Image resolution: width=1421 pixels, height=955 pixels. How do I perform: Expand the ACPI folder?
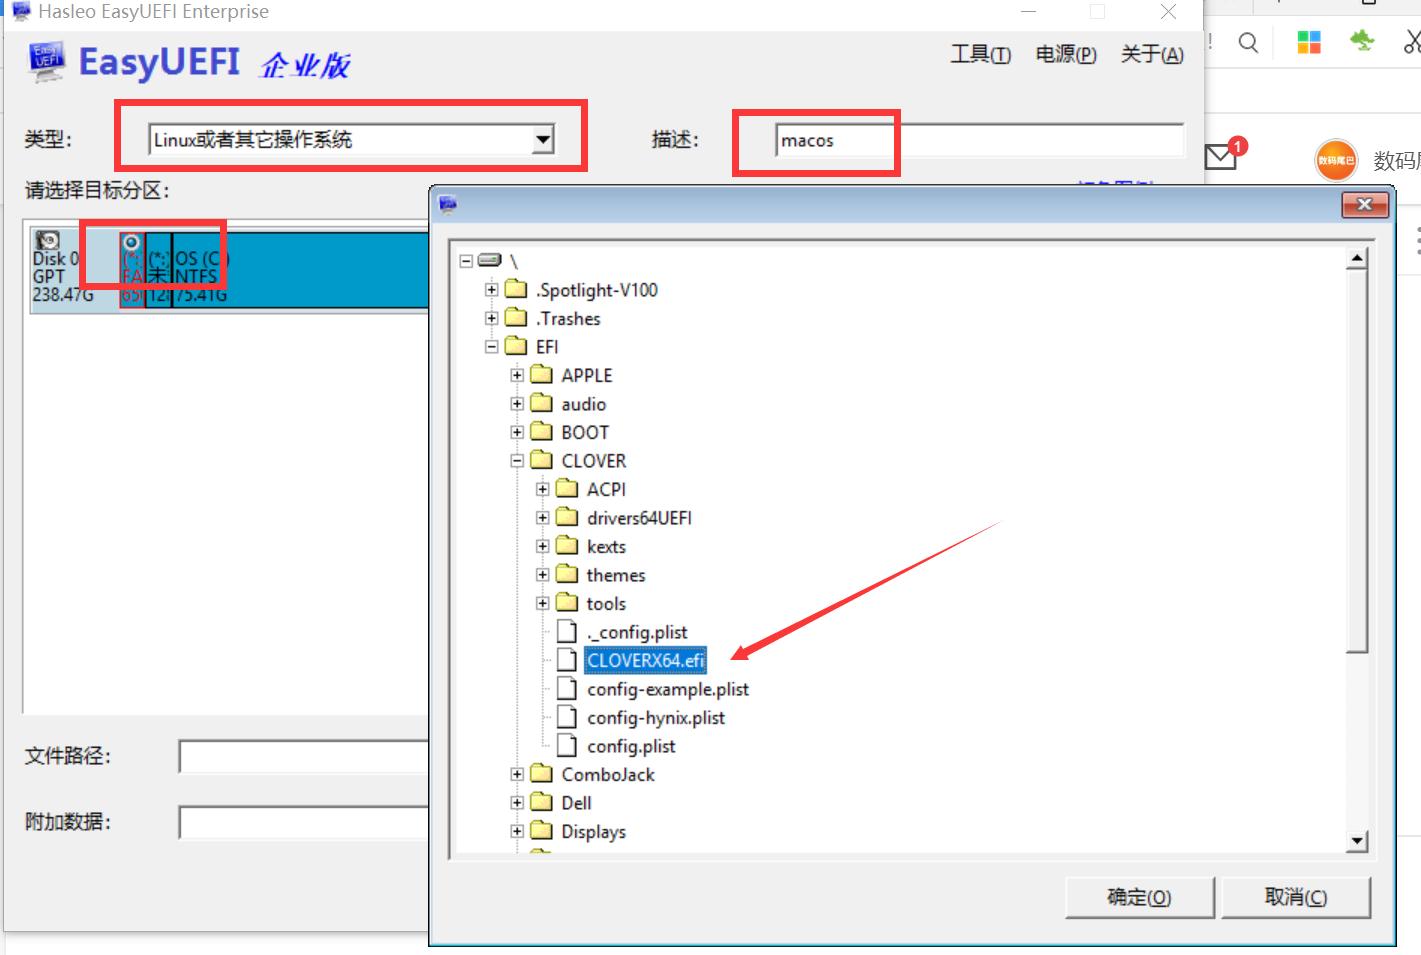coord(541,489)
